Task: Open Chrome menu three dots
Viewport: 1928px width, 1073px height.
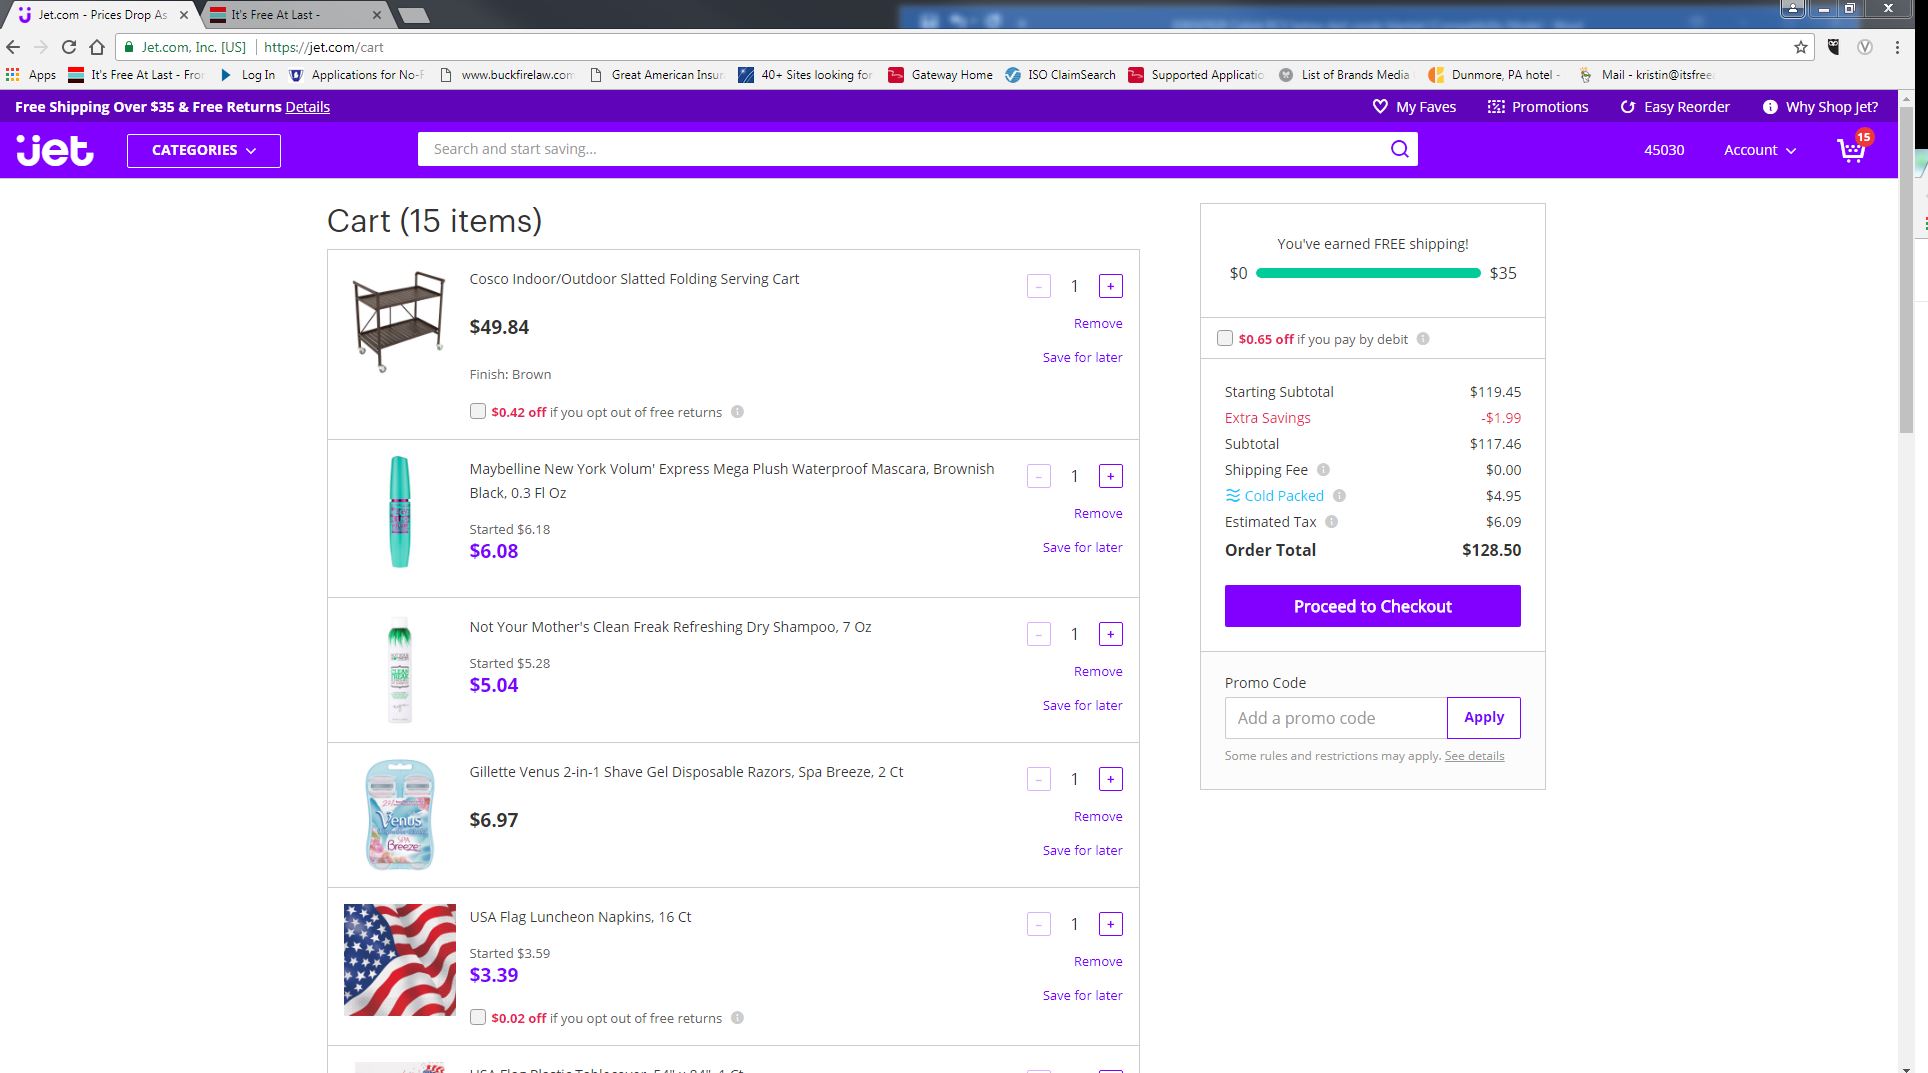Action: (1897, 47)
